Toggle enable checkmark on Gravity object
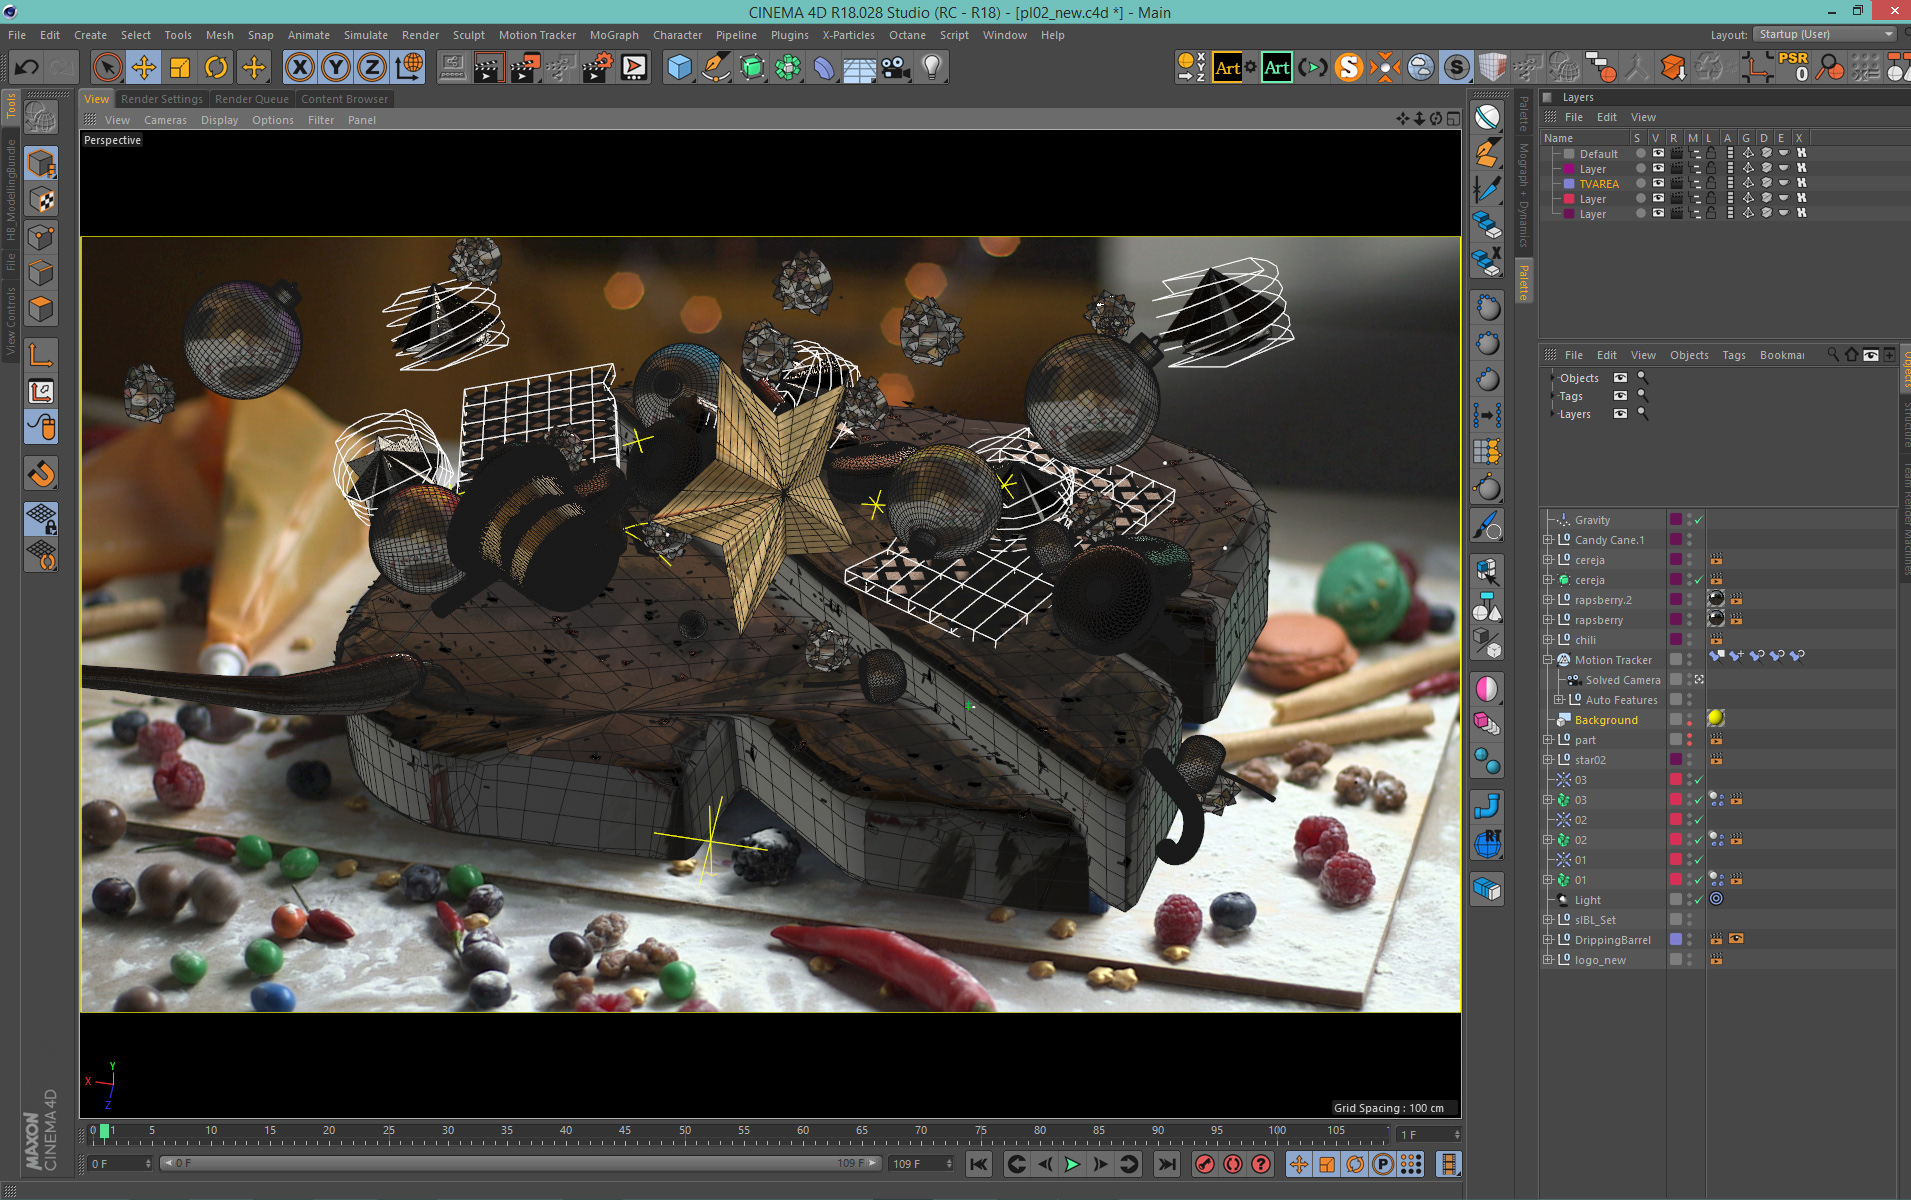Screen dimensions: 1911x1200 coord(1698,520)
